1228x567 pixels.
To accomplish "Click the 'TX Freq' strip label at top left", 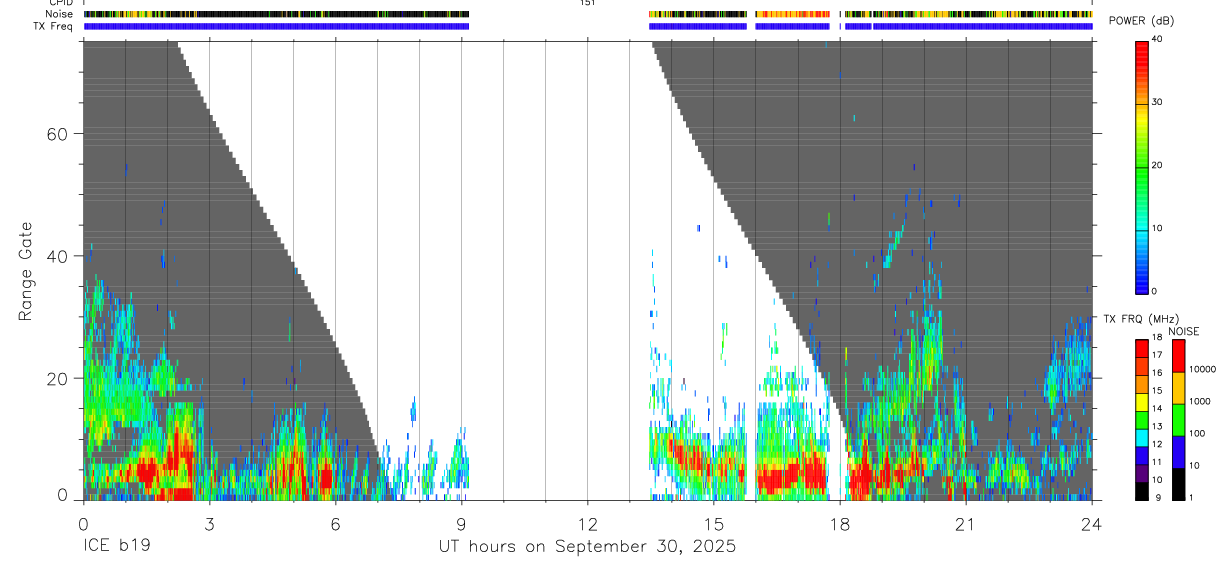I will 54,26.
